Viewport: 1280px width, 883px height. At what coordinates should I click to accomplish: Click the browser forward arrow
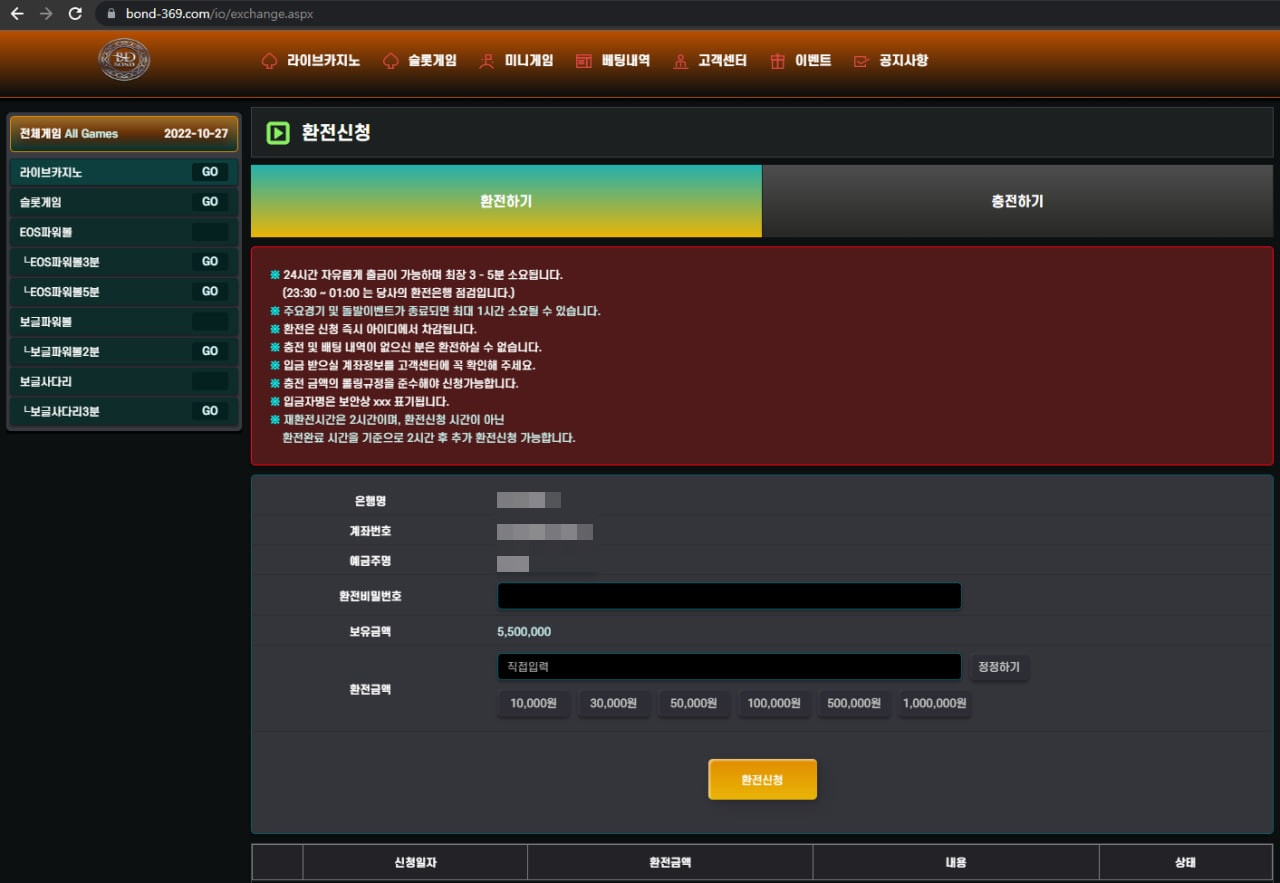pos(45,14)
